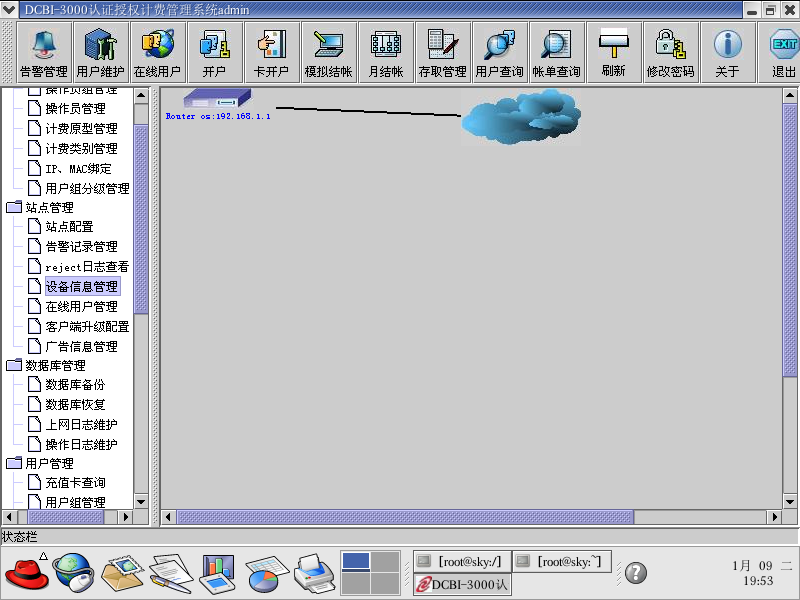
Task: Open 操作日志维护 tree item
Action: click(x=81, y=444)
